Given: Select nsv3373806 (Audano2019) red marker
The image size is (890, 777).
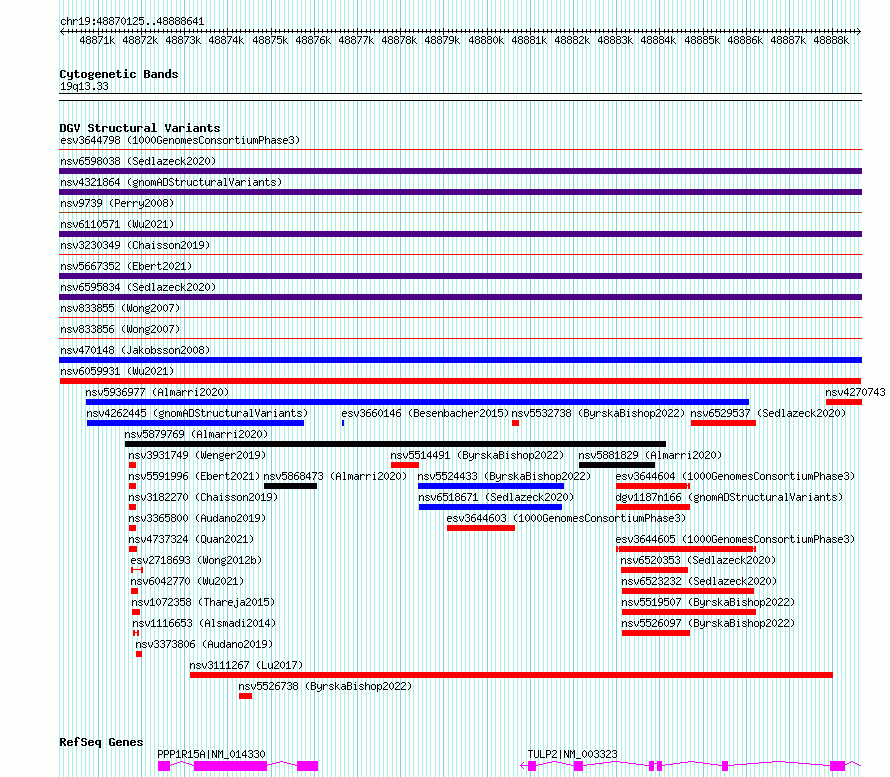Looking at the screenshot, I should 139,654.
